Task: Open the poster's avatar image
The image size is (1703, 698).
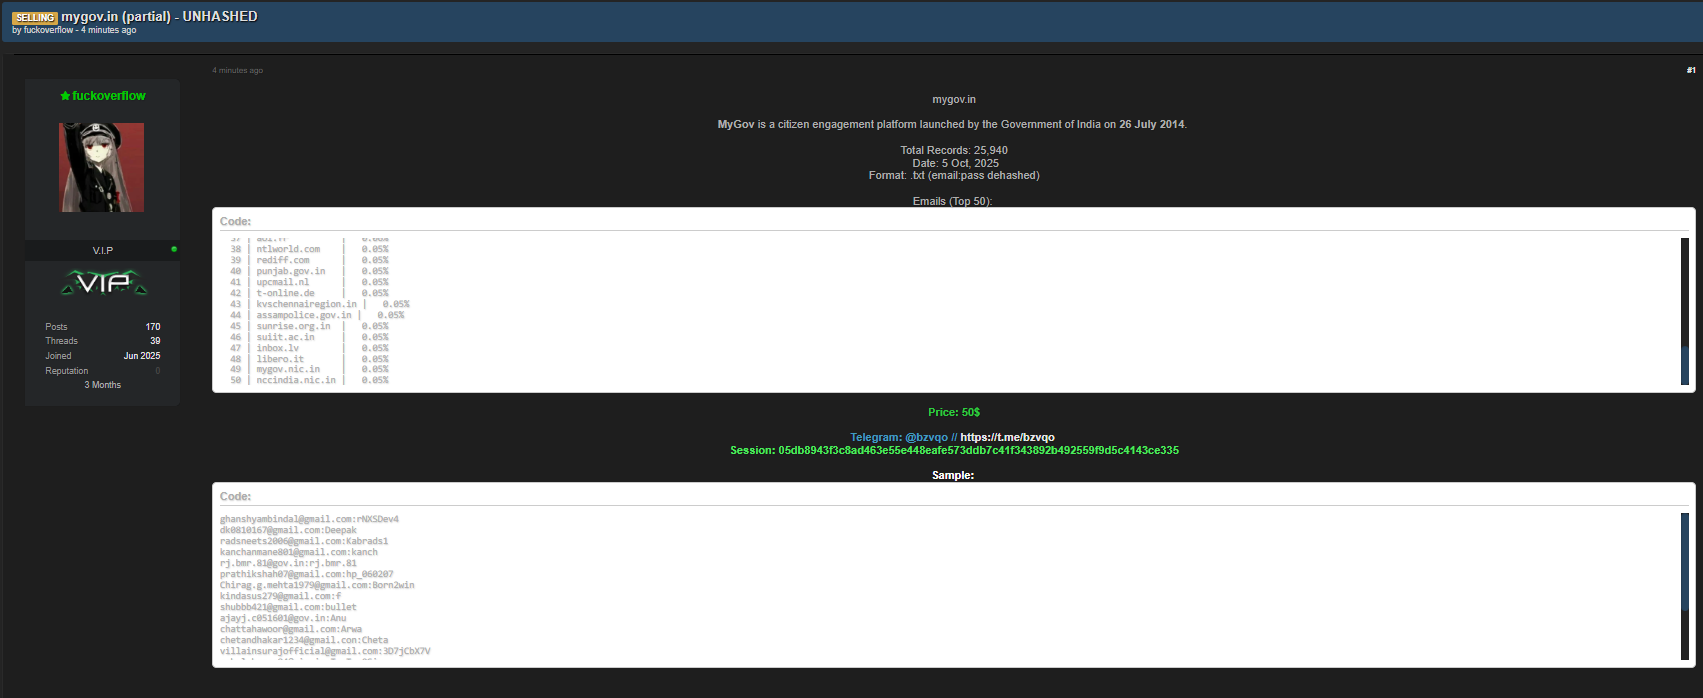Action: [x=102, y=168]
